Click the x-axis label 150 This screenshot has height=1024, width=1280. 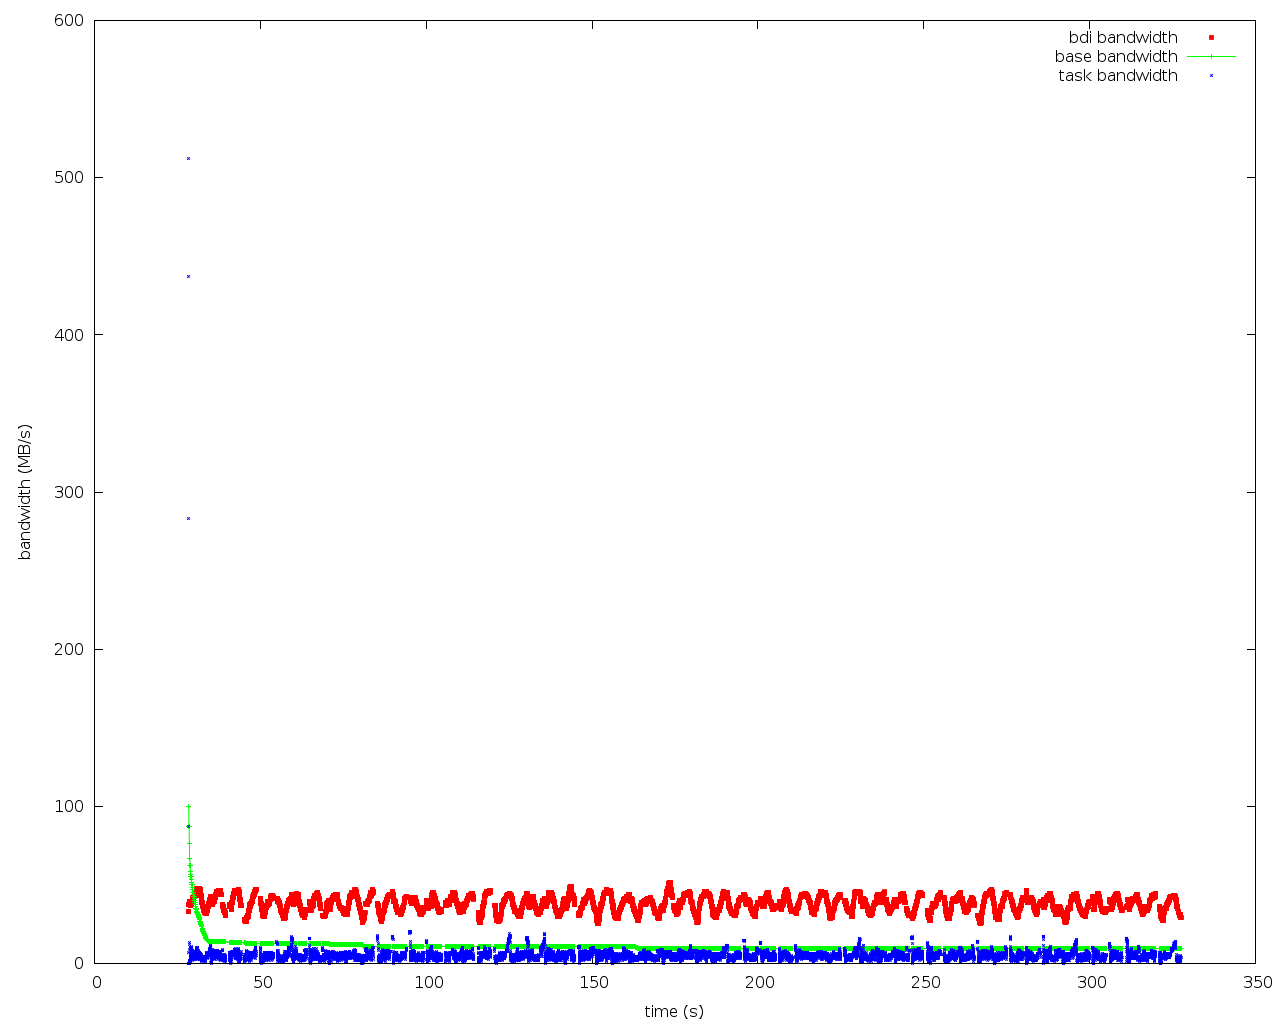pyautogui.click(x=594, y=982)
